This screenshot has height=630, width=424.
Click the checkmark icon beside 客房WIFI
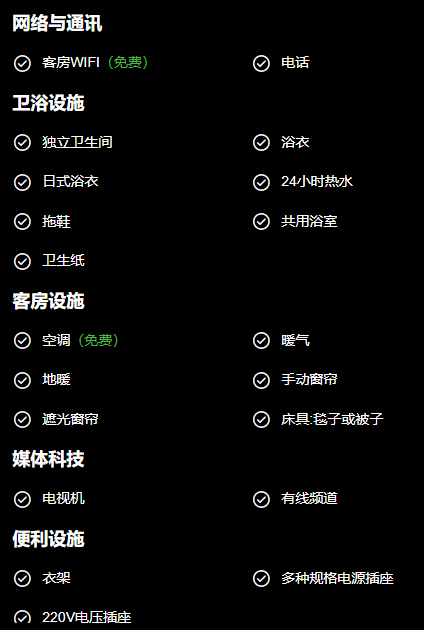click(22, 63)
